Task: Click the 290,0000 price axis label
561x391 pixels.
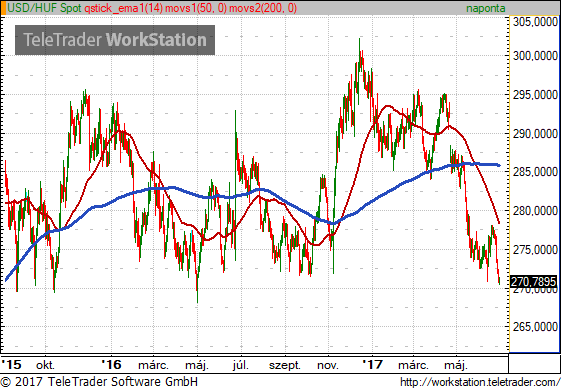Action: click(x=535, y=134)
